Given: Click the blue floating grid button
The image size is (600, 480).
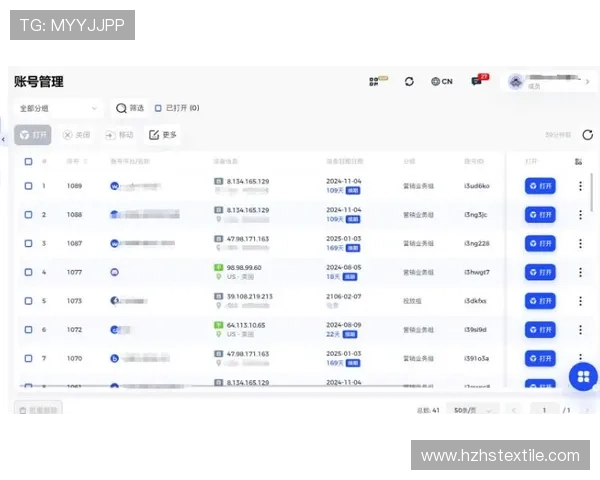Looking at the screenshot, I should pyautogui.click(x=583, y=377).
